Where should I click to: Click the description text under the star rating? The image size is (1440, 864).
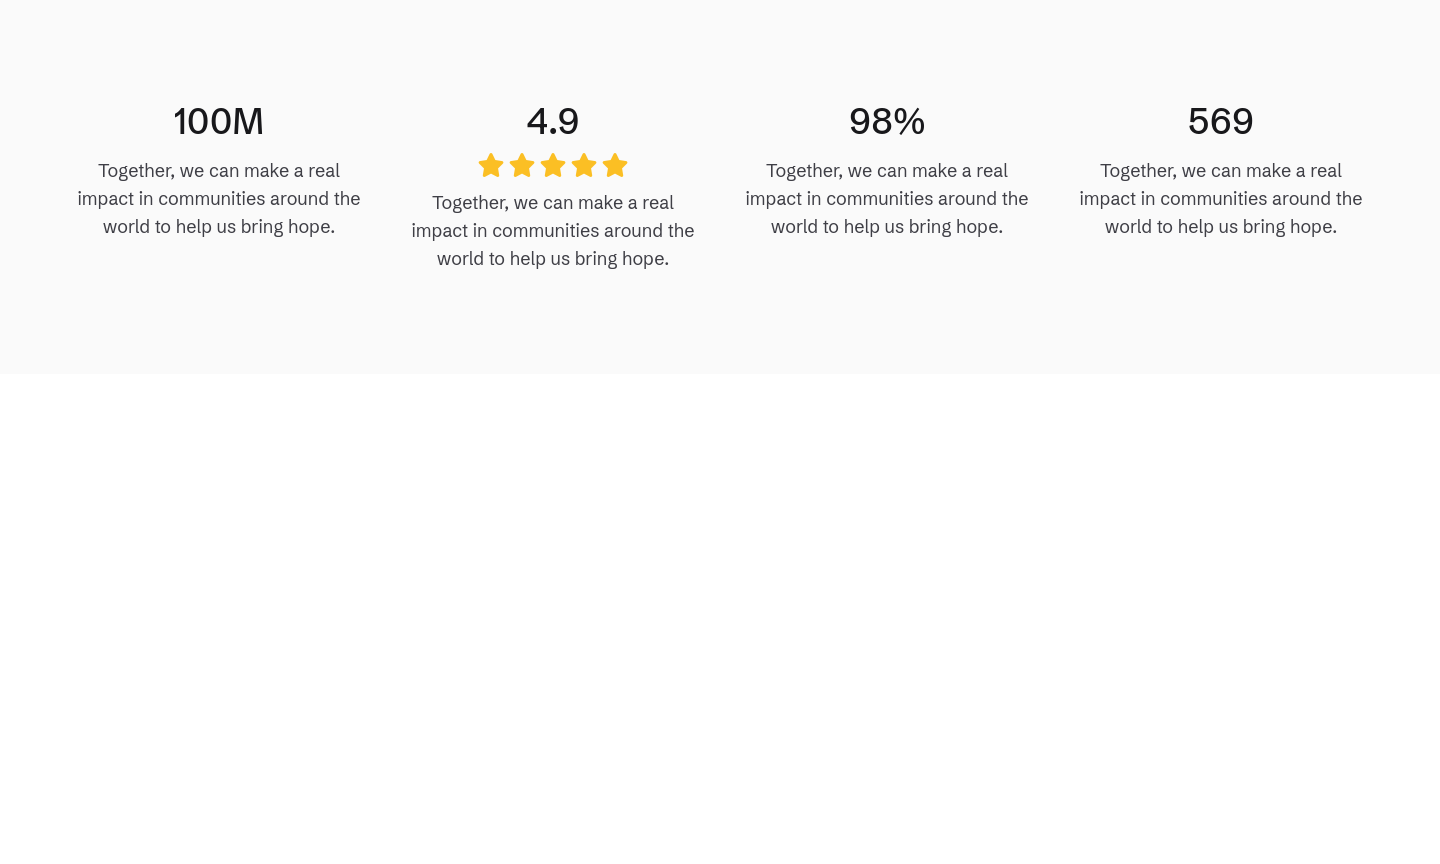point(553,230)
